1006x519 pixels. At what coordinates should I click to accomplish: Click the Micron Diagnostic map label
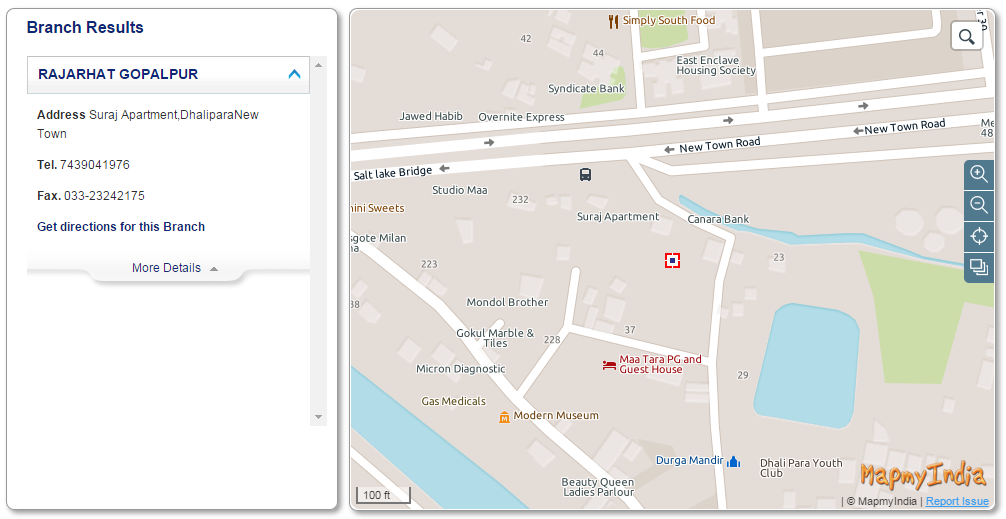pyautogui.click(x=461, y=369)
